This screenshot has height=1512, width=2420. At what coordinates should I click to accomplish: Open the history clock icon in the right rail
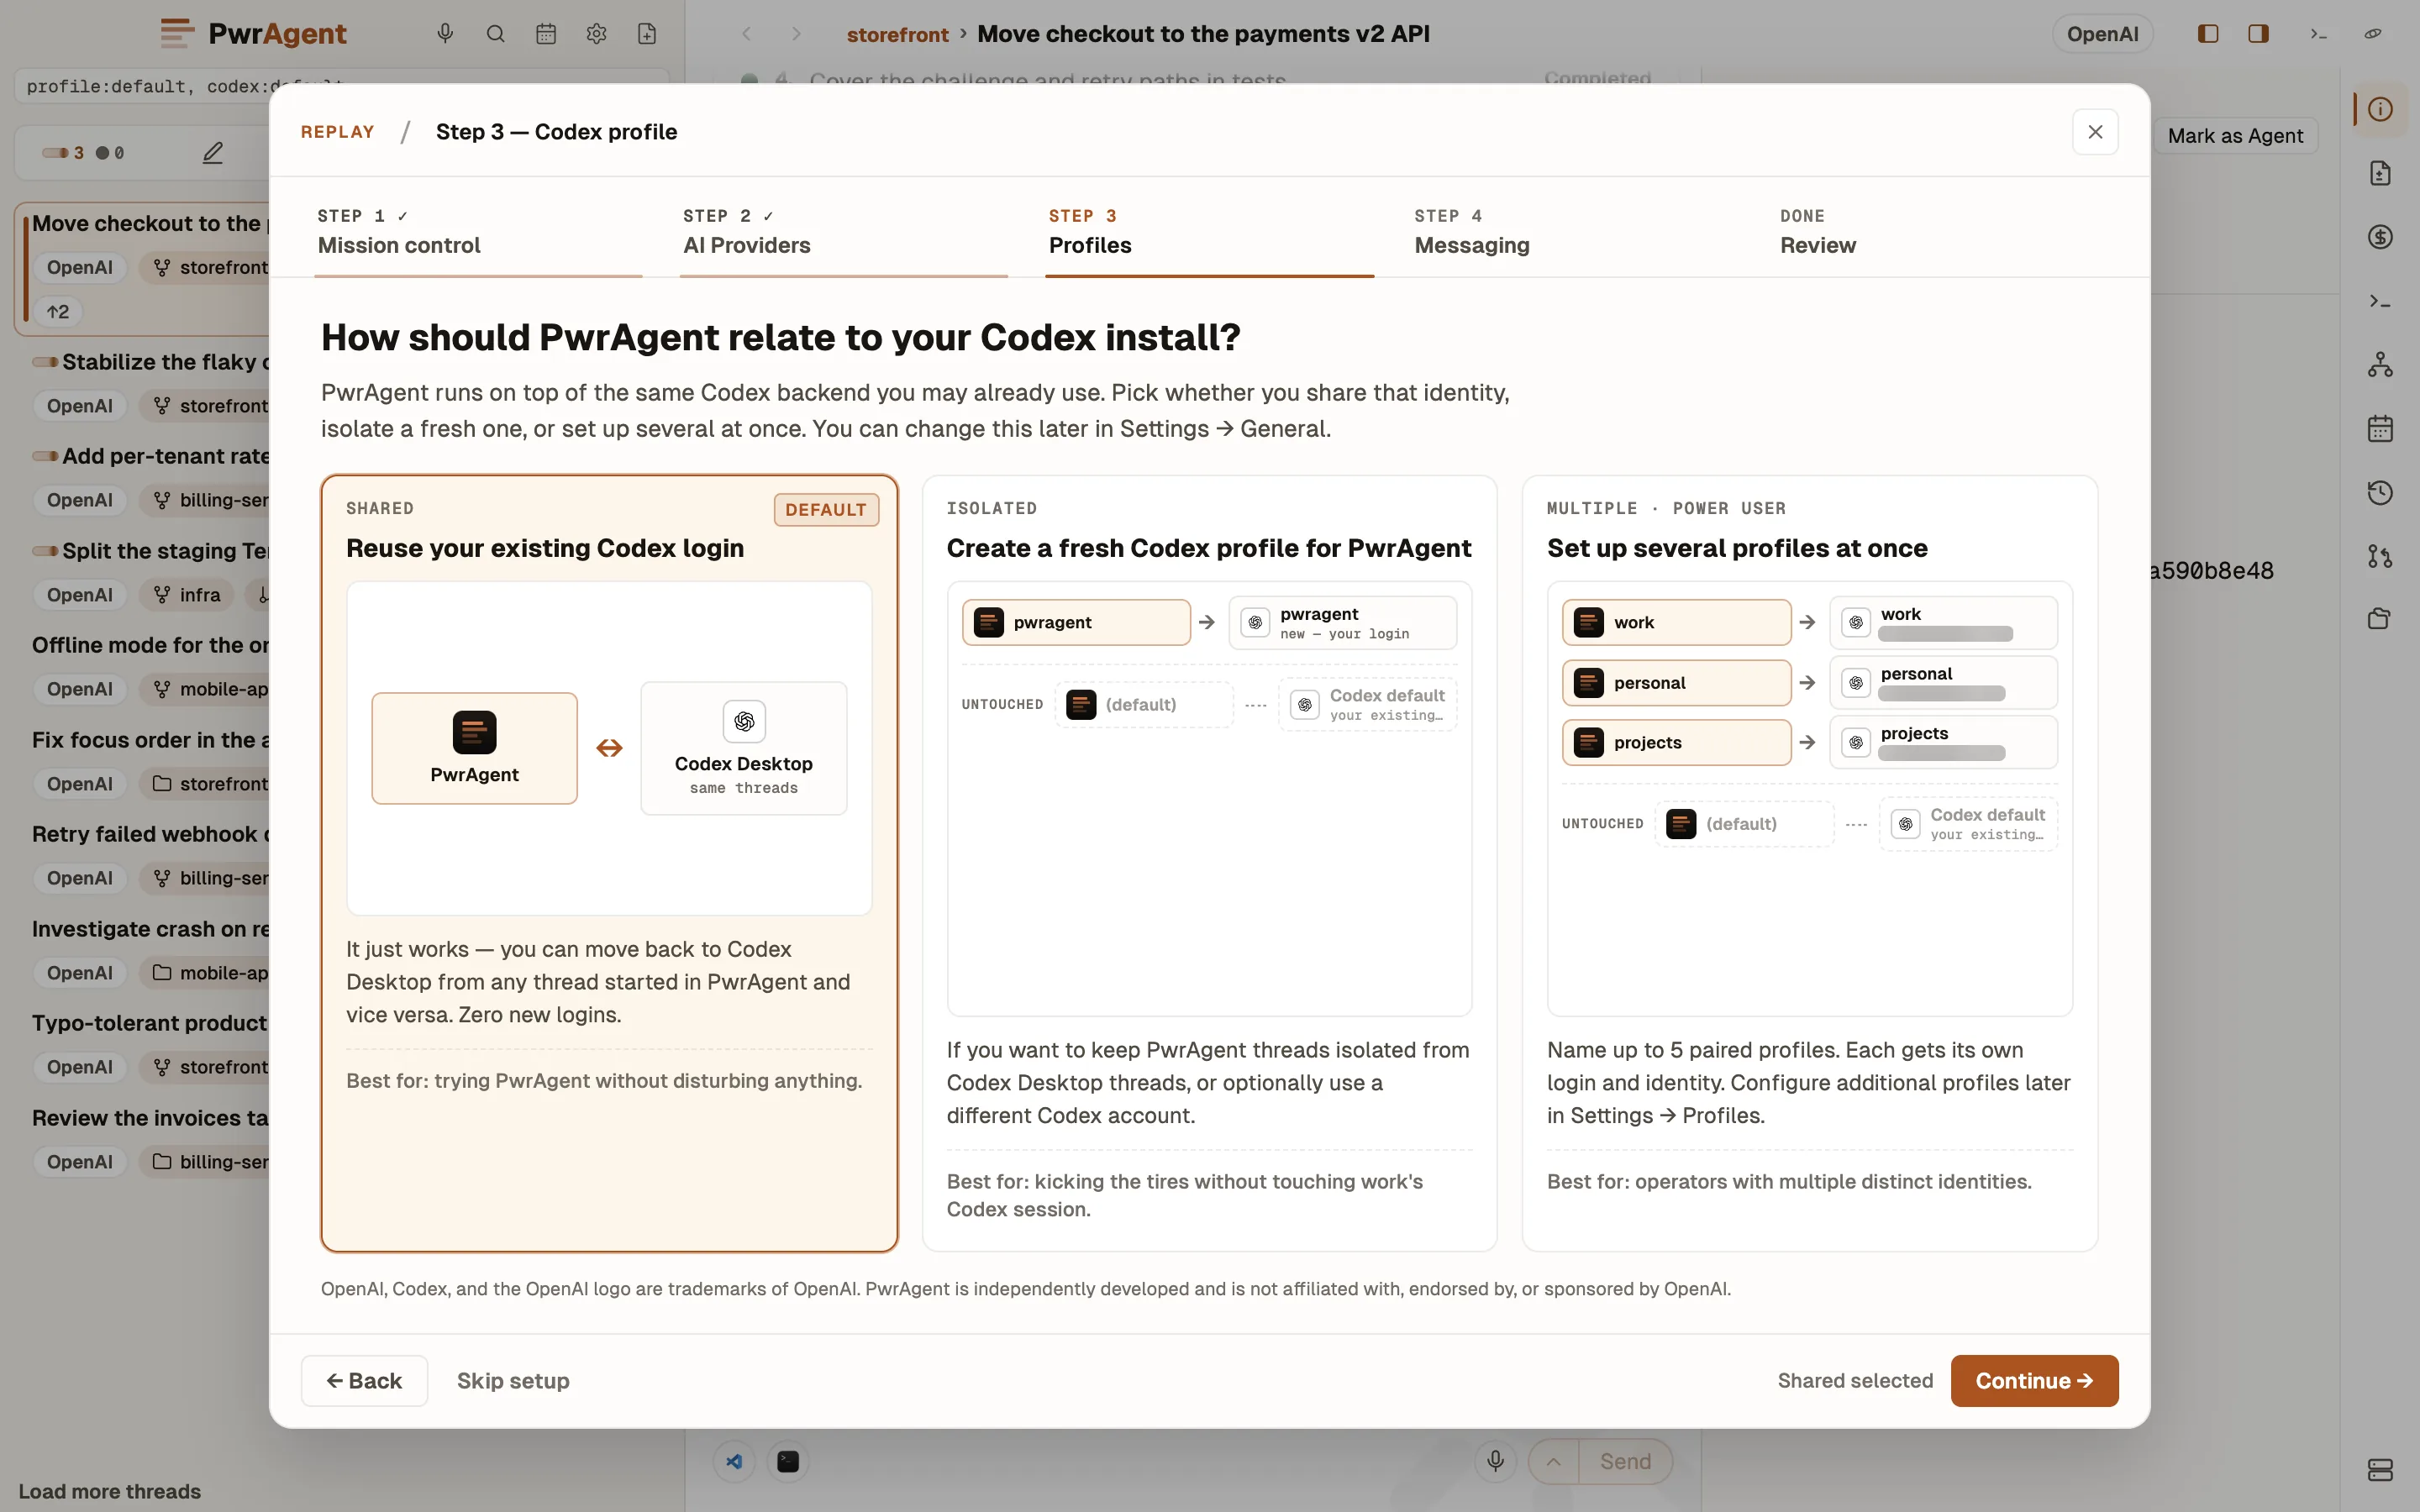2380,493
